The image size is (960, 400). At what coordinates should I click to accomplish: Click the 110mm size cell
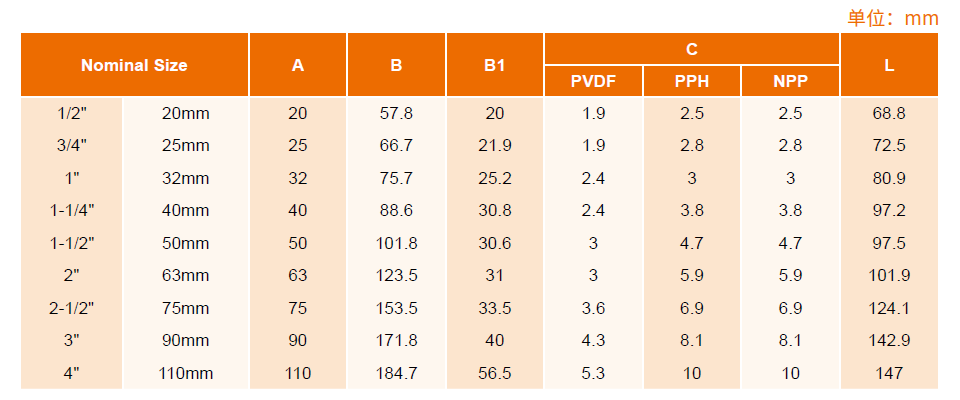(x=186, y=373)
